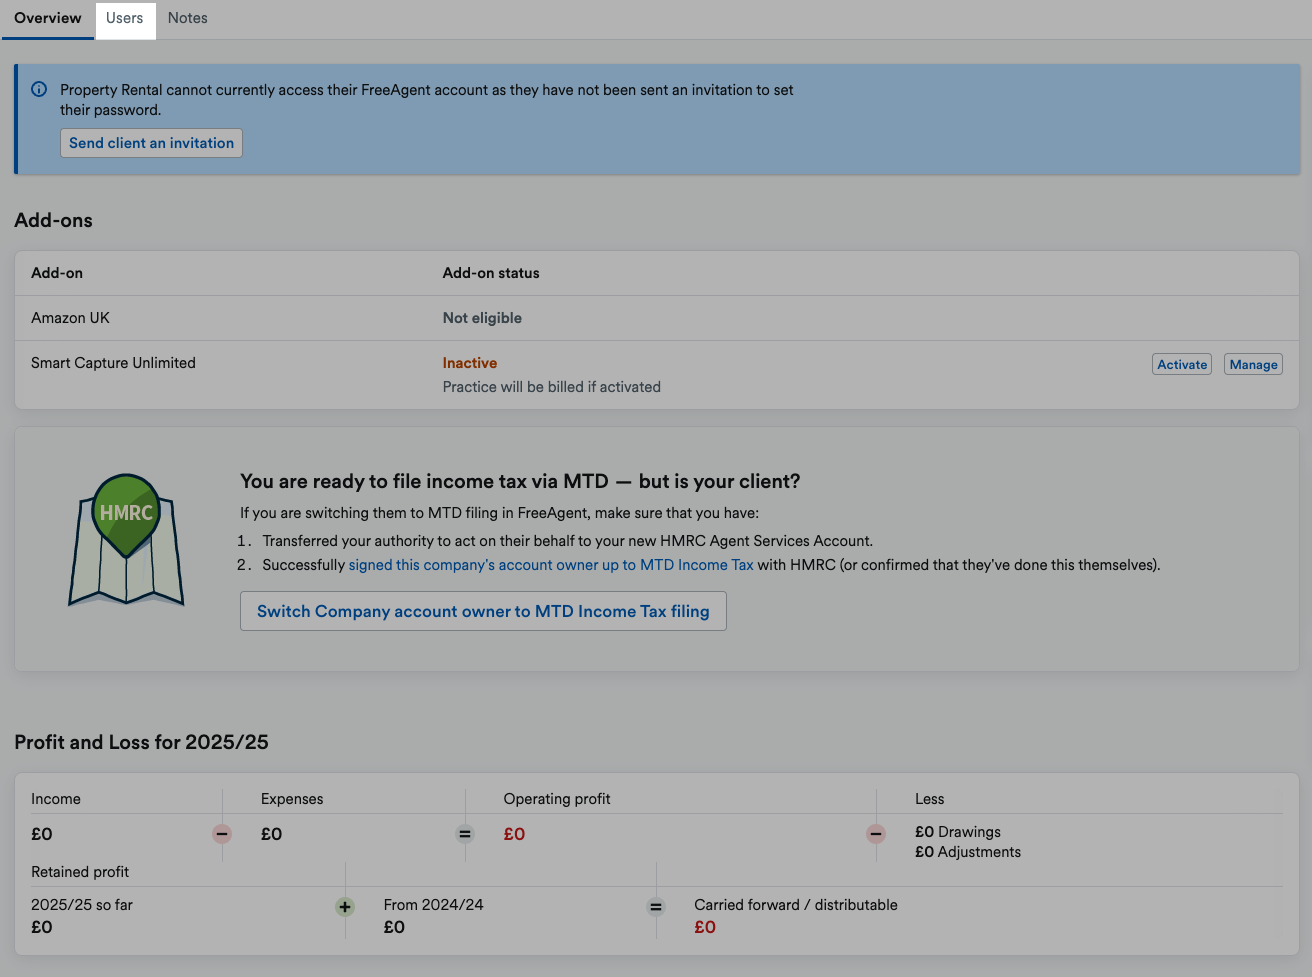Click the Add-ons section heading

(53, 220)
